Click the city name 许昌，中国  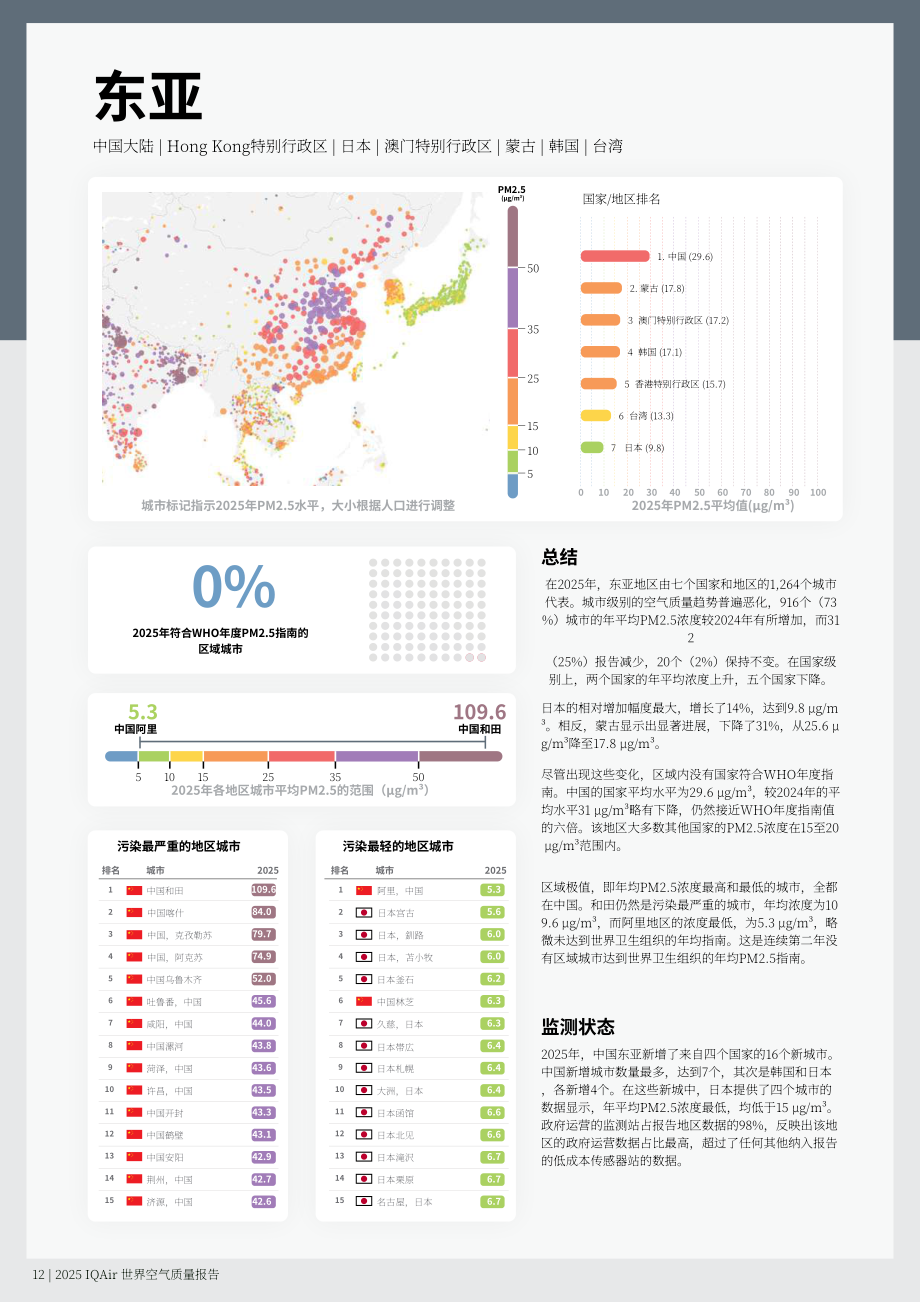point(170,1090)
